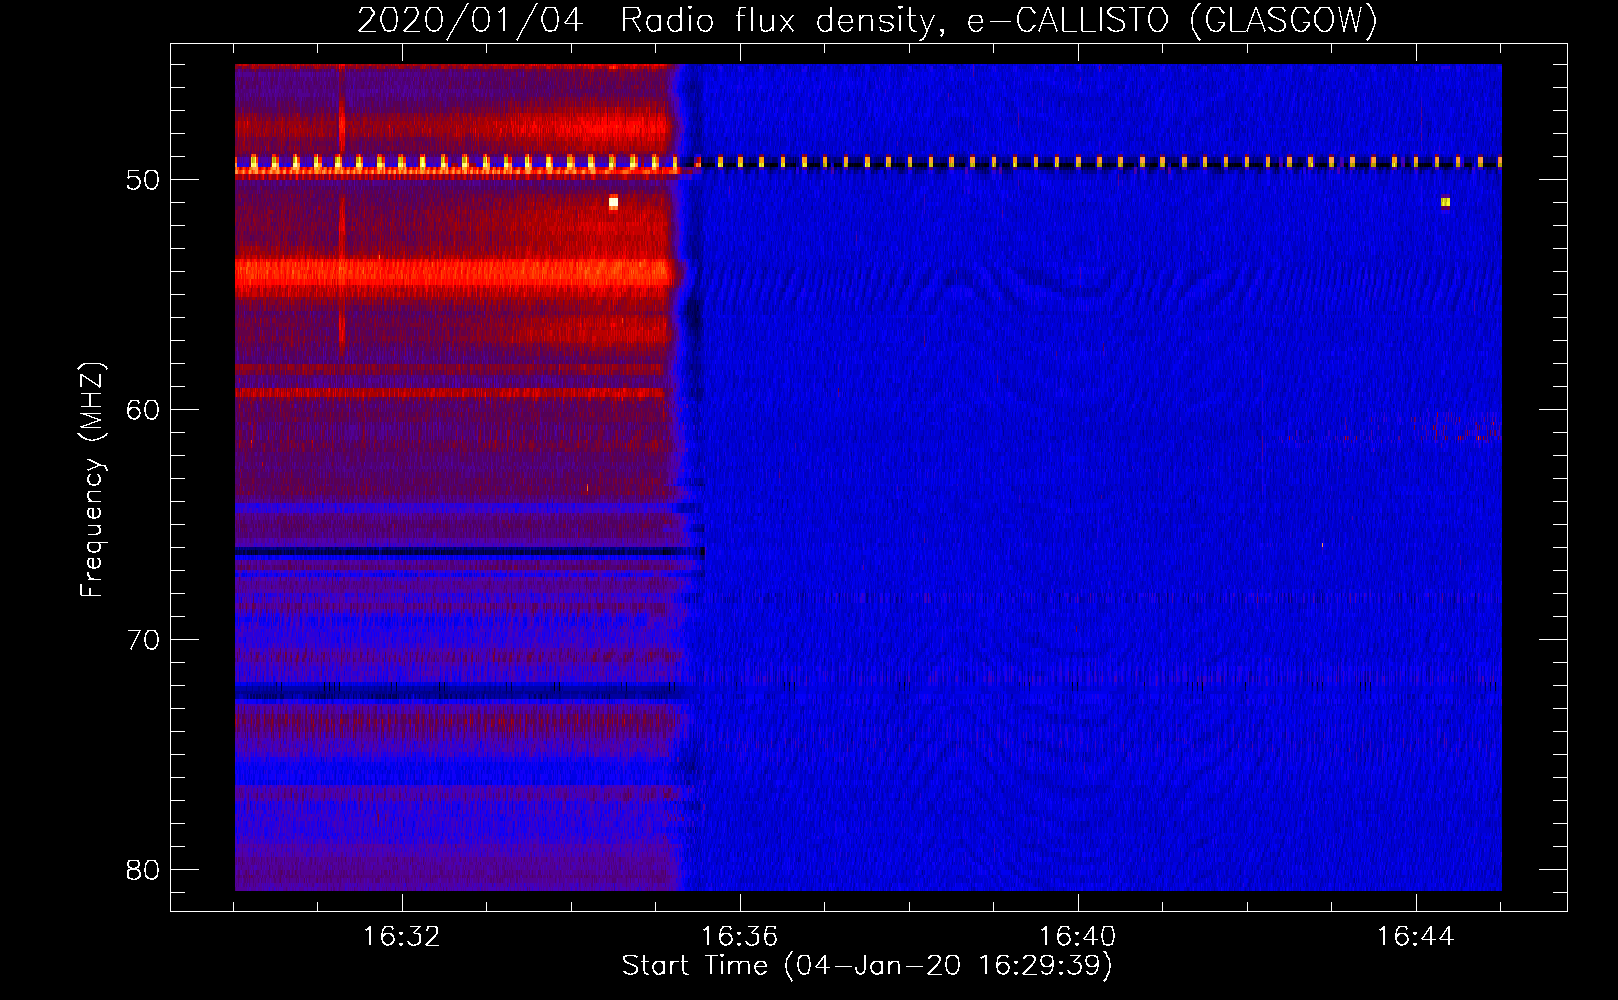This screenshot has height=1000, width=1618.
Task: Click the plot title mentioning e-CALLISTO (GLASGOW)
Action: click(x=867, y=20)
